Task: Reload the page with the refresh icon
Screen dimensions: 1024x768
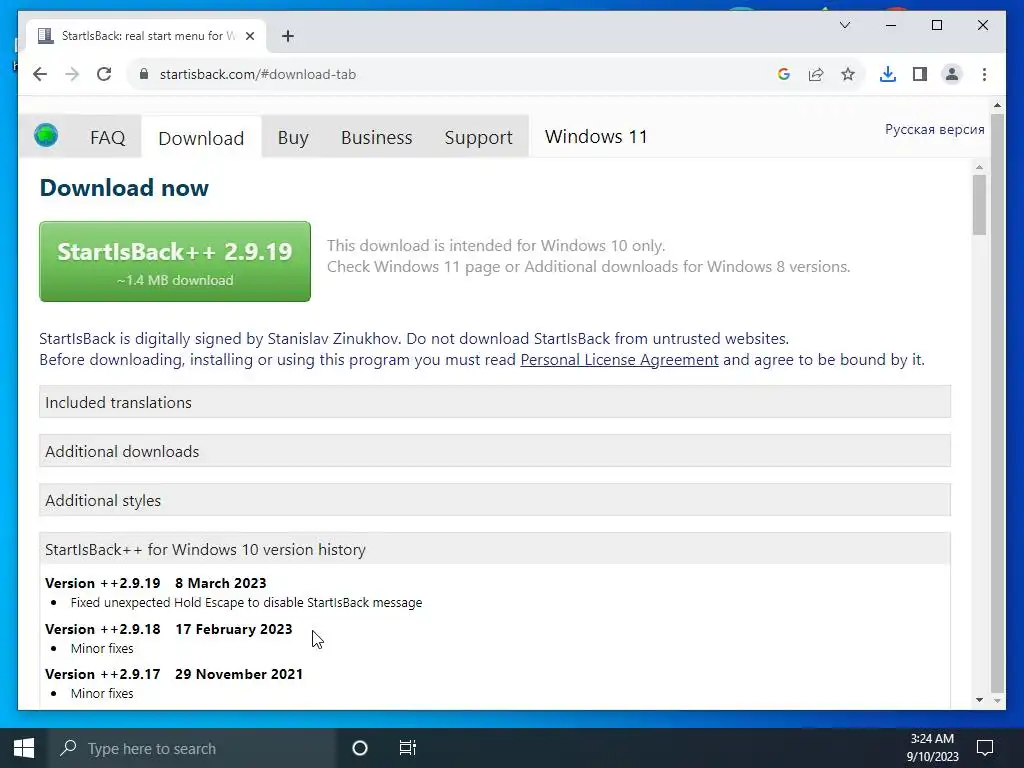Action: coord(104,74)
